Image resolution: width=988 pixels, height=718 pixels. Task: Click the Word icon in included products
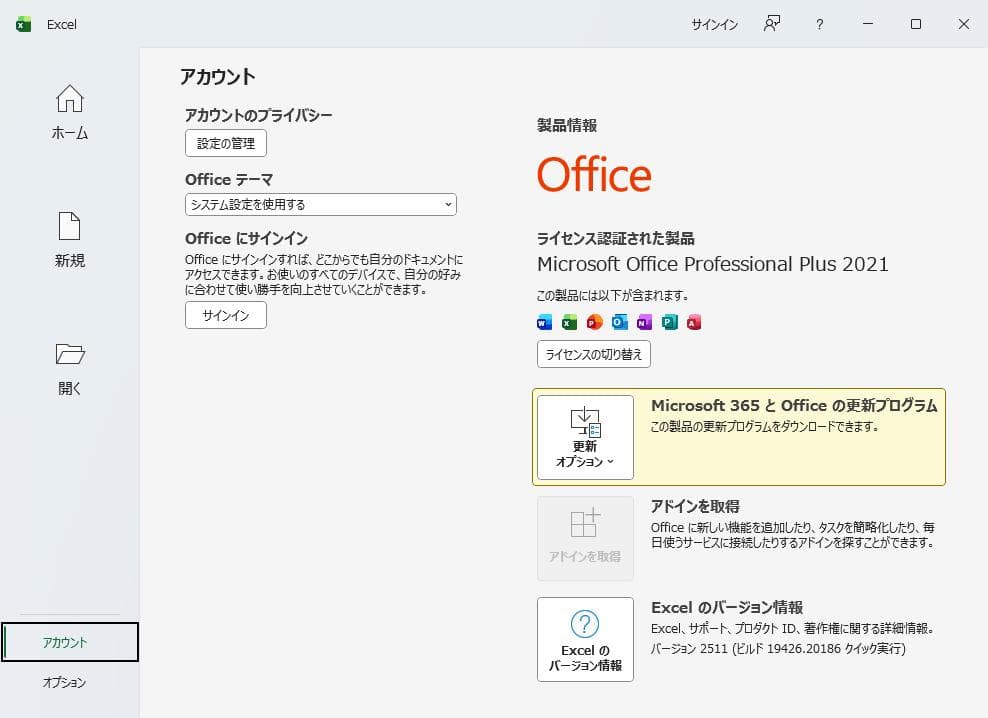(x=544, y=322)
